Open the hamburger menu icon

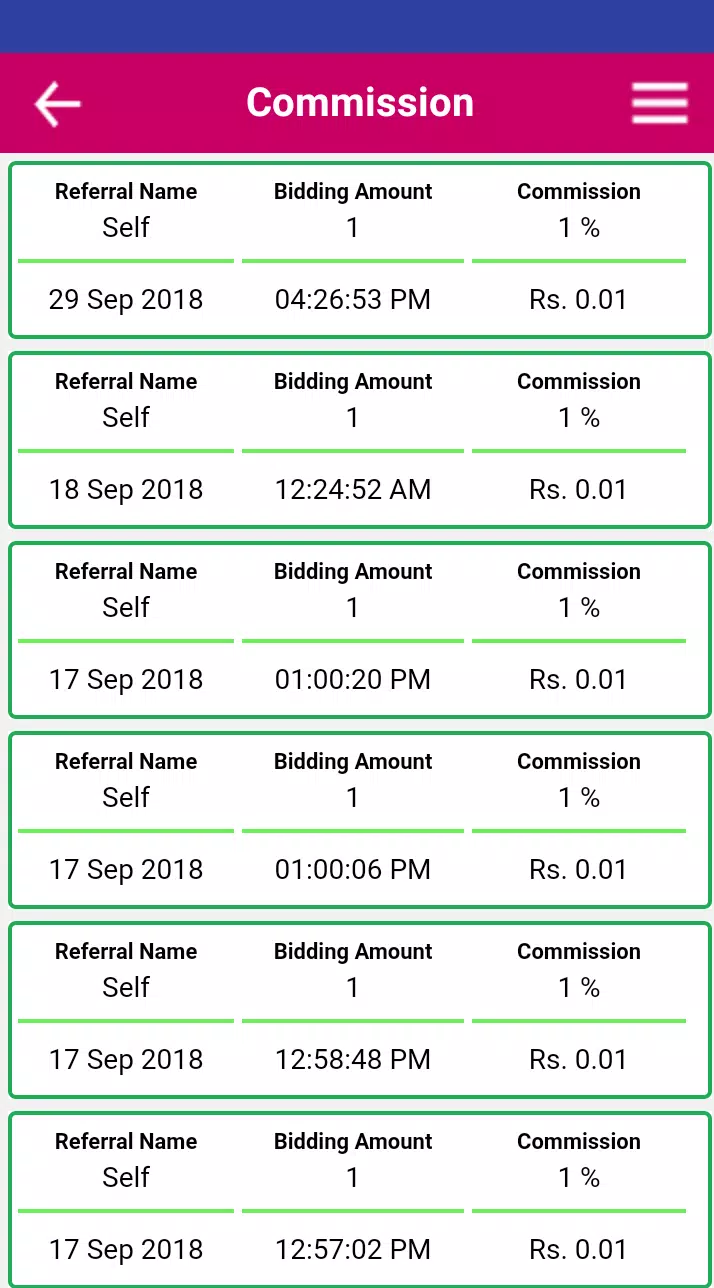(659, 103)
